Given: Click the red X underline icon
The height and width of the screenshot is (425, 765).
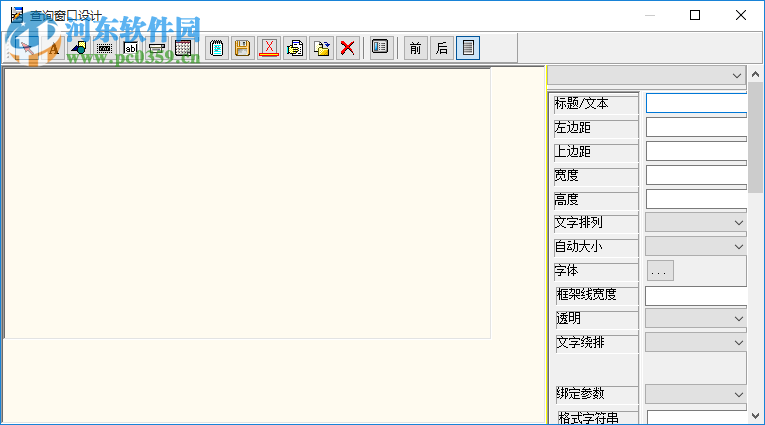Looking at the screenshot, I should [x=269, y=48].
